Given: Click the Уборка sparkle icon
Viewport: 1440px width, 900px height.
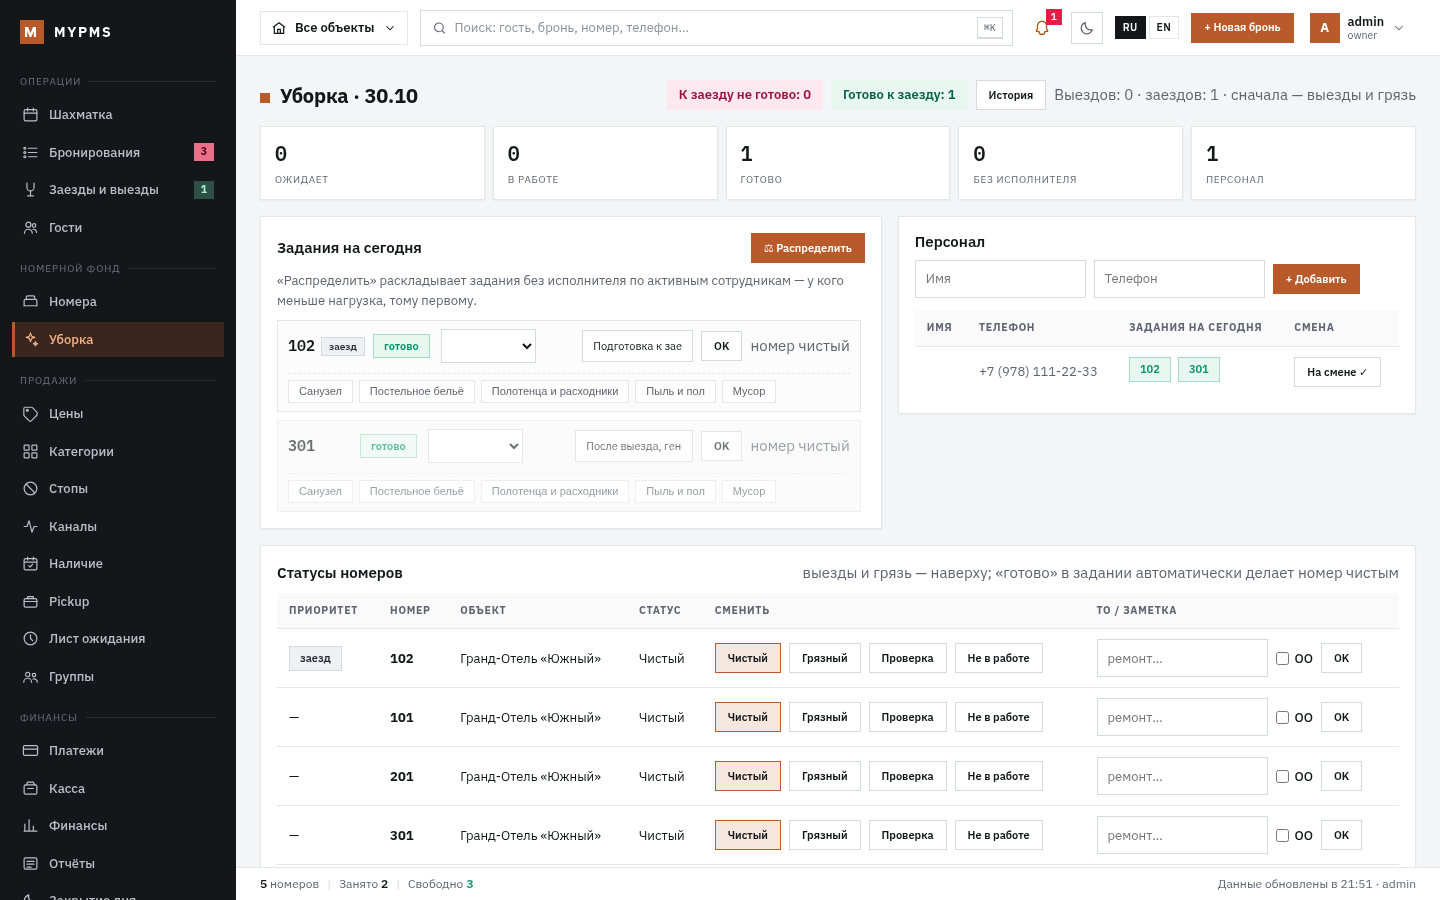Looking at the screenshot, I should click(x=32, y=339).
